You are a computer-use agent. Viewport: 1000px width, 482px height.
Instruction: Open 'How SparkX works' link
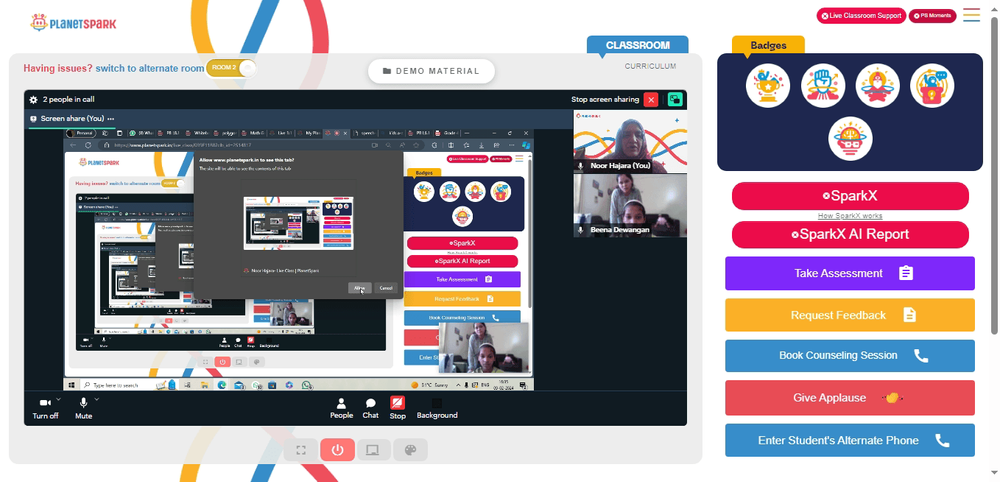[850, 216]
